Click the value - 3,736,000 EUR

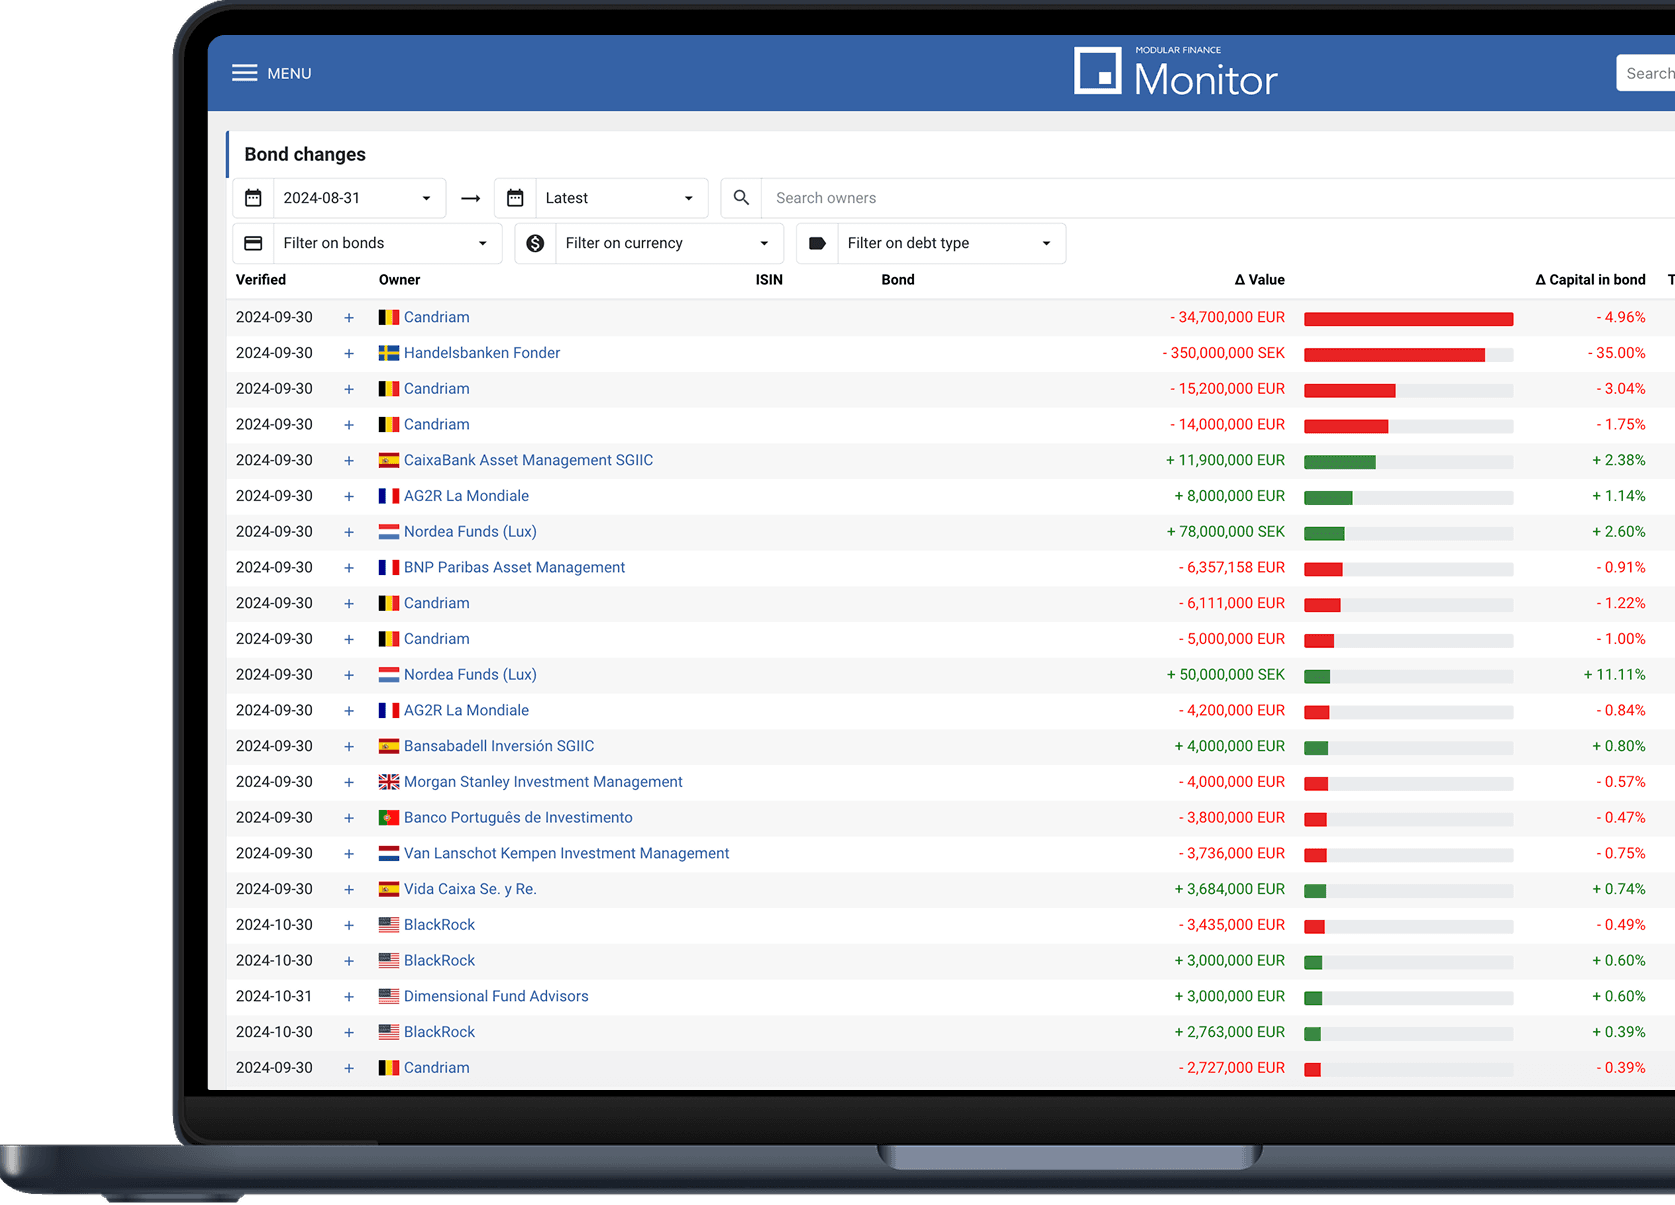tap(1232, 853)
